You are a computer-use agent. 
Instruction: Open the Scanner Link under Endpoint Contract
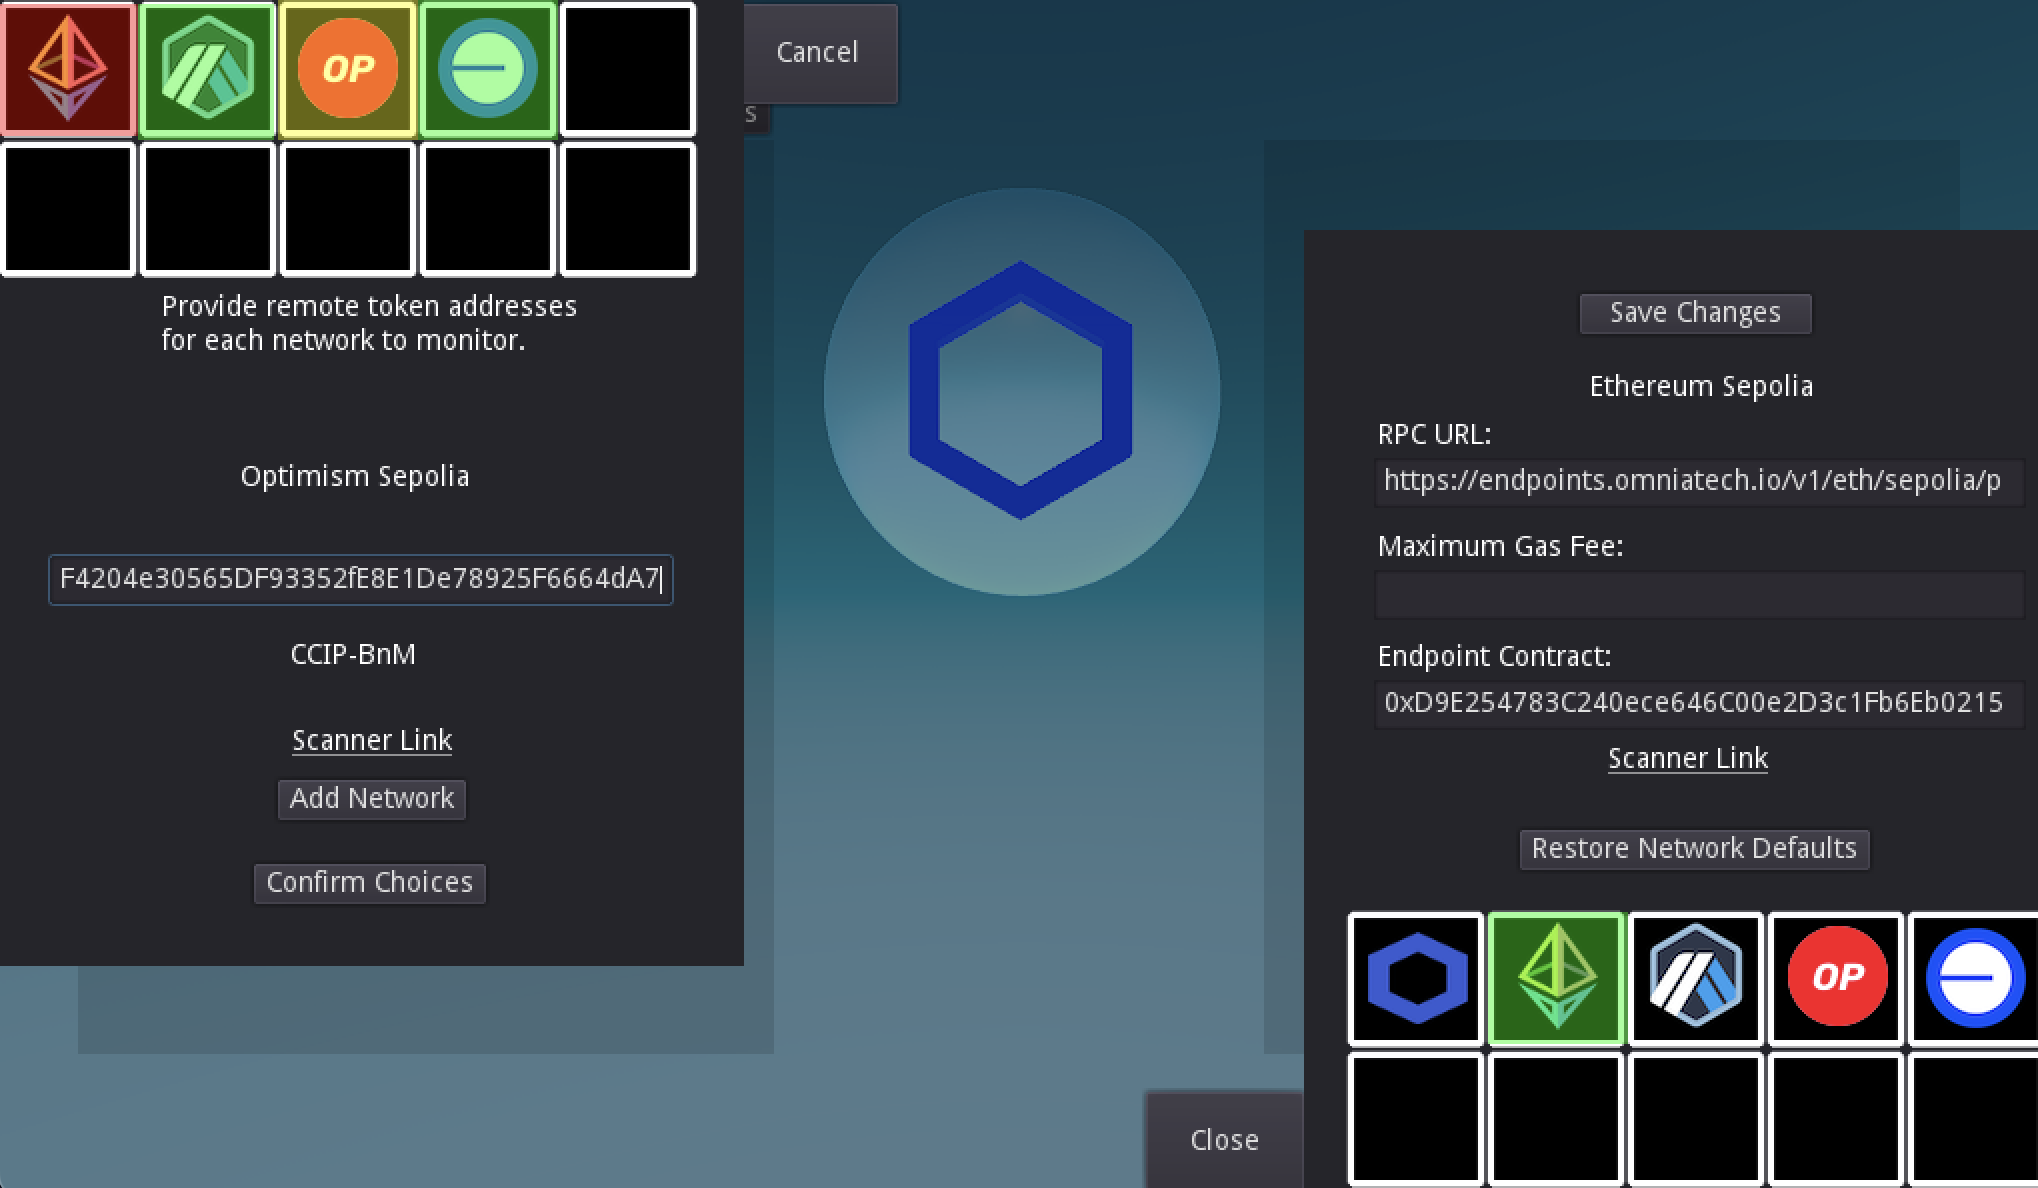pos(1688,758)
